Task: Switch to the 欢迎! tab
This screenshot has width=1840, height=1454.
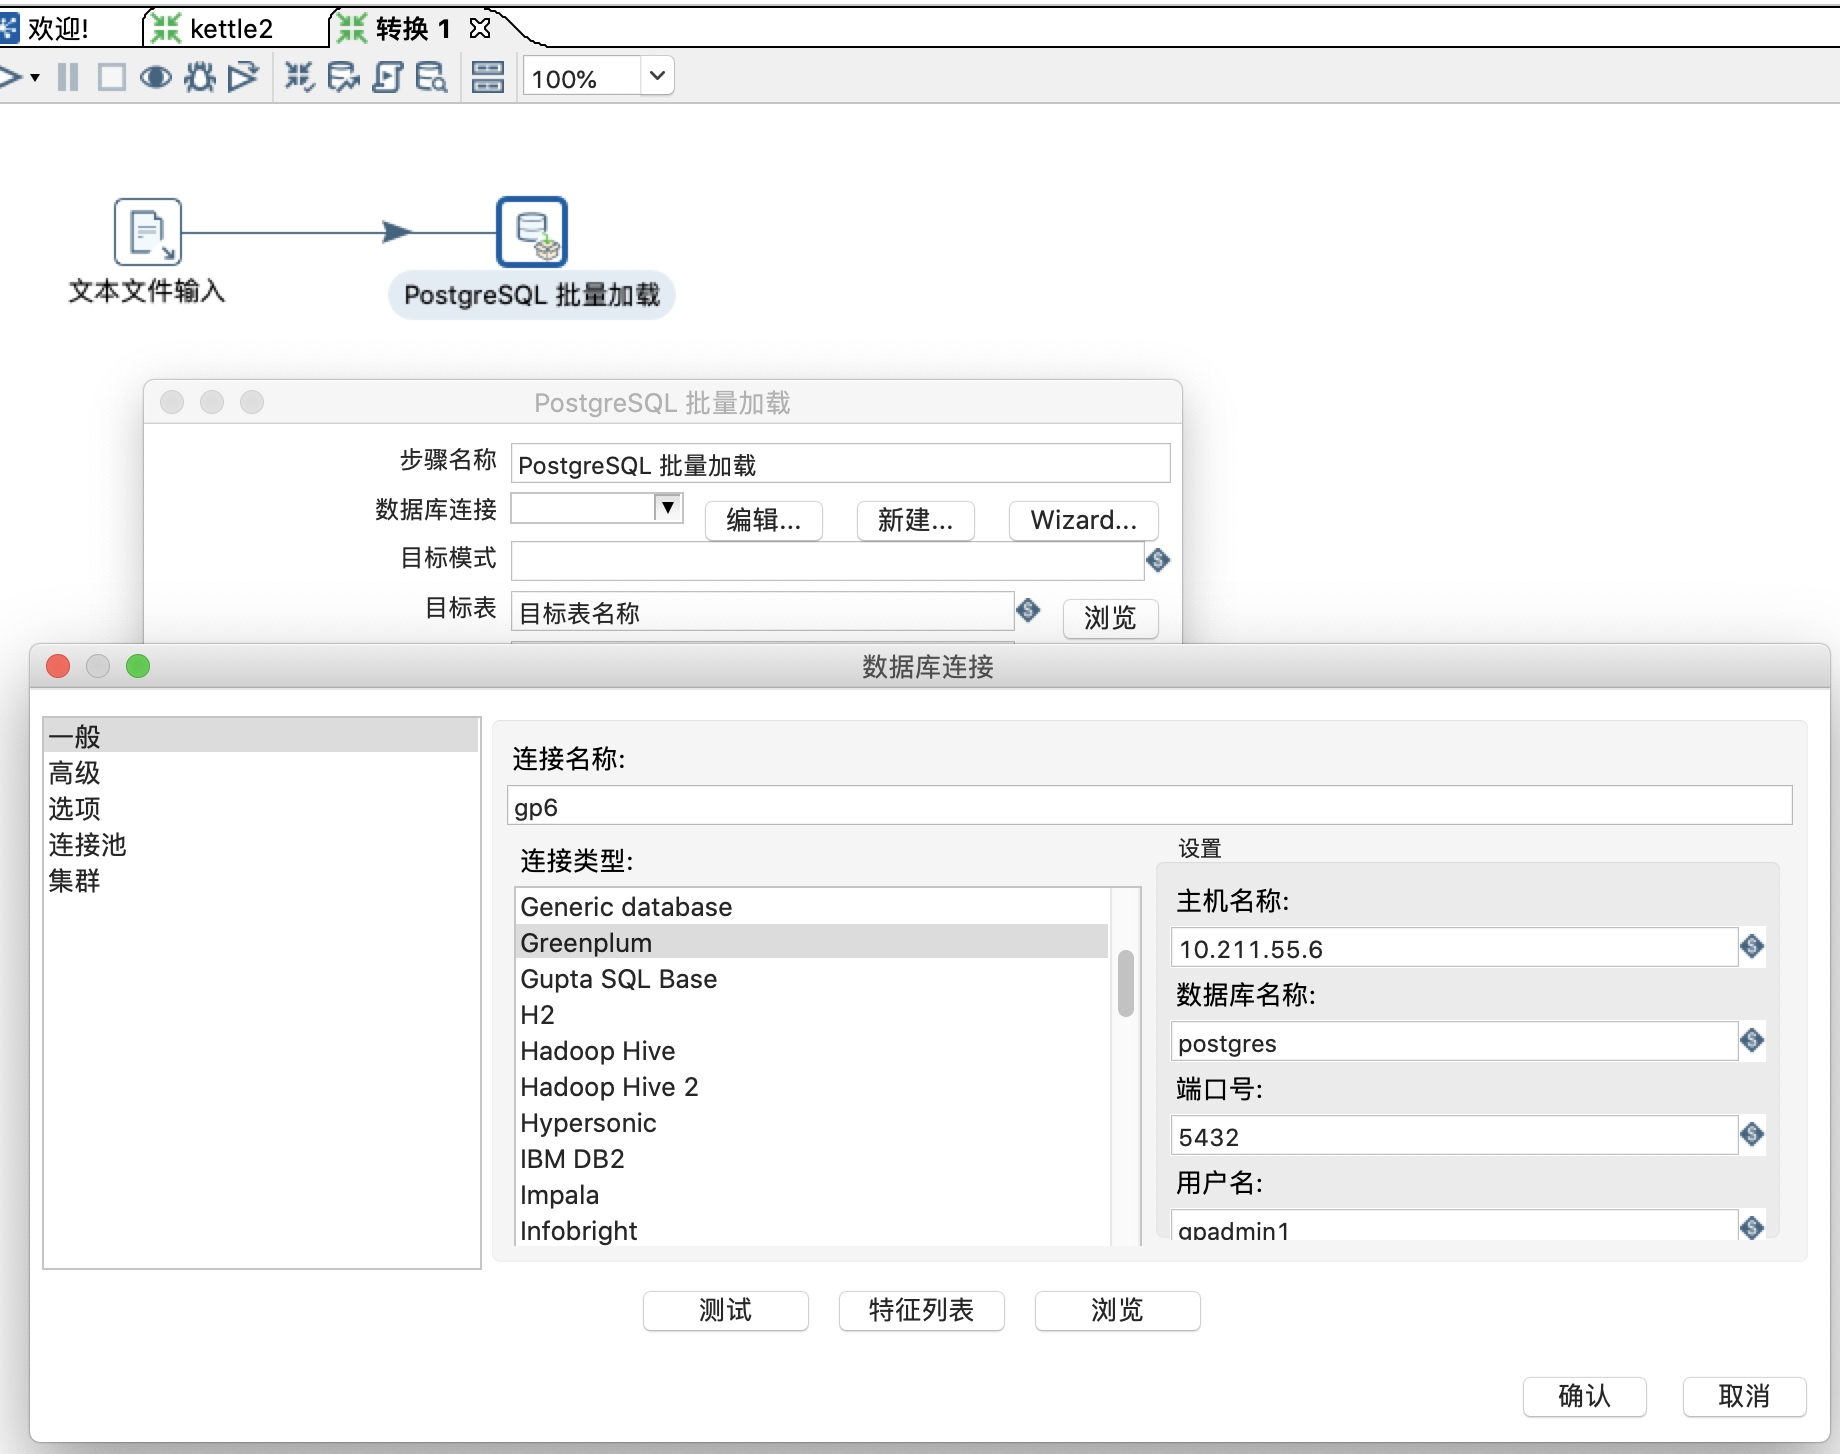Action: (58, 28)
